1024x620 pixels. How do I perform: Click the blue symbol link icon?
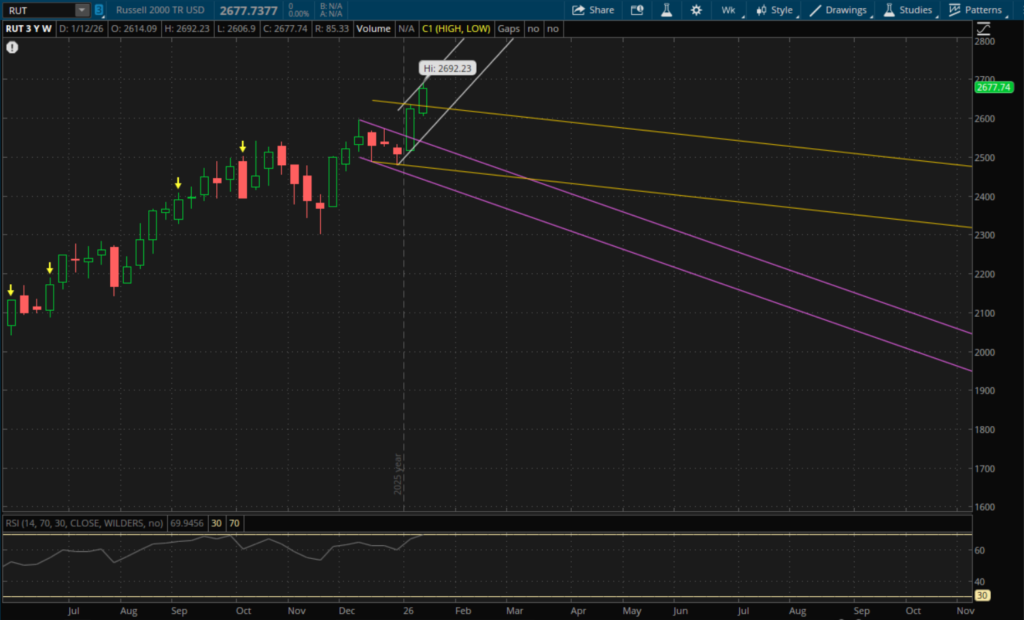coord(100,10)
